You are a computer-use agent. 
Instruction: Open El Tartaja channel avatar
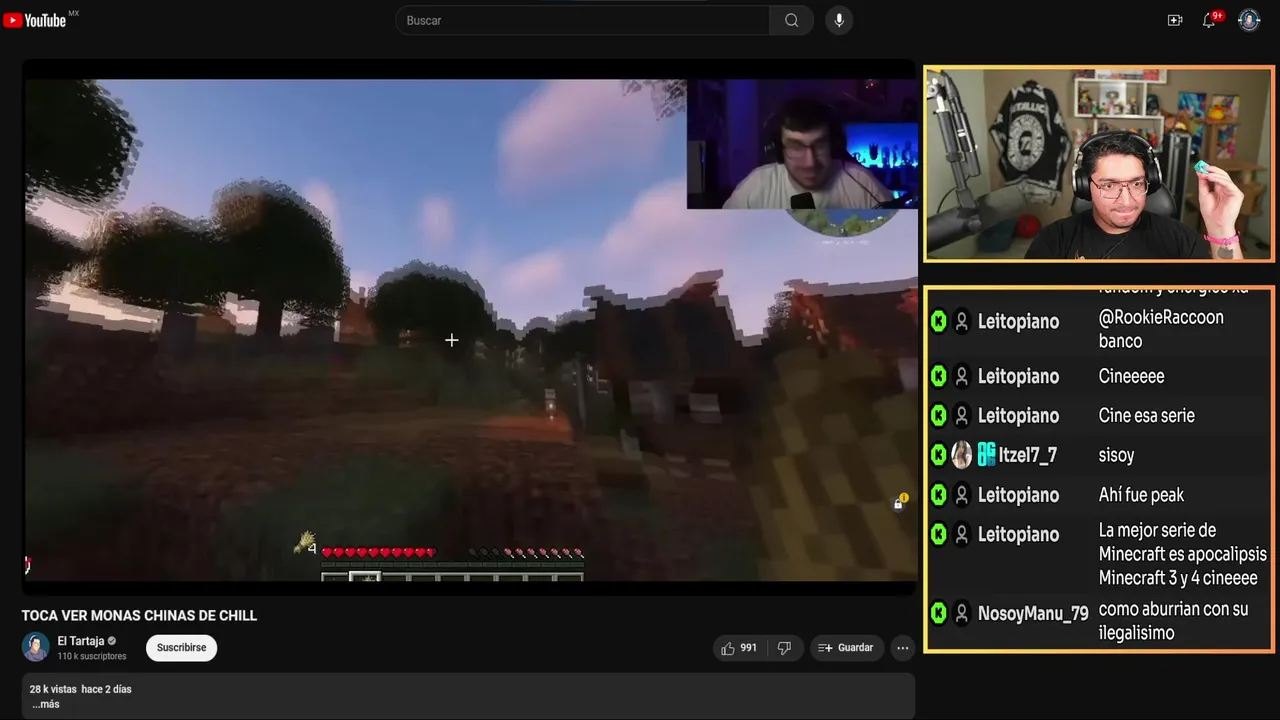pyautogui.click(x=36, y=647)
